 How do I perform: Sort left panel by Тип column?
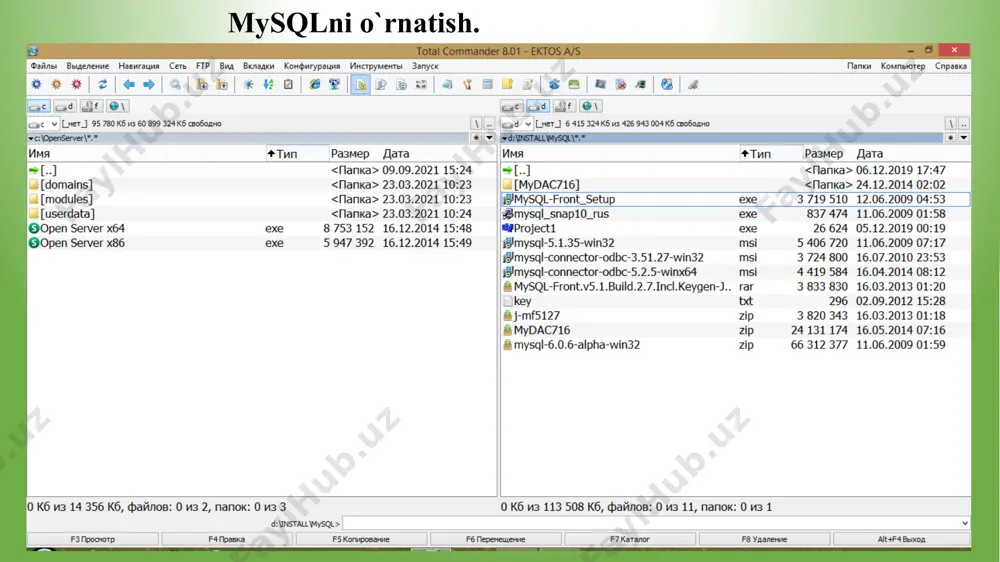click(297, 154)
